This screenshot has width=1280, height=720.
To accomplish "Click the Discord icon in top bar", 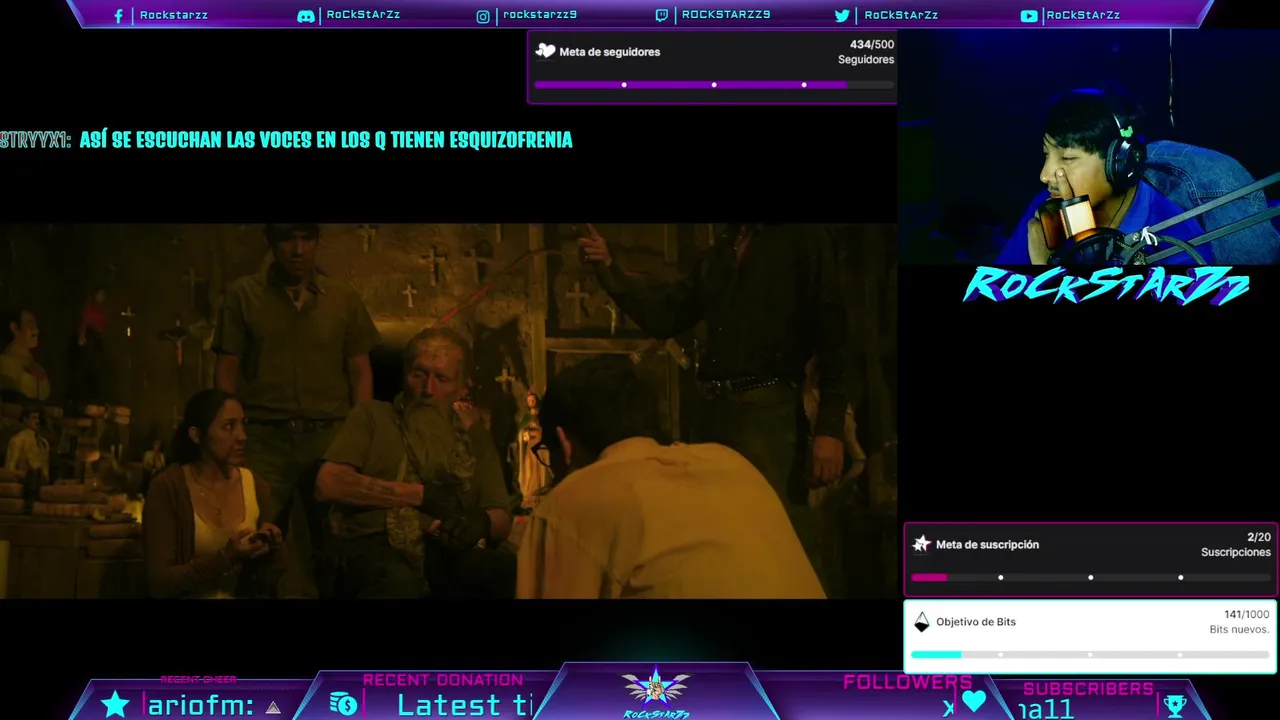I will pos(306,16).
